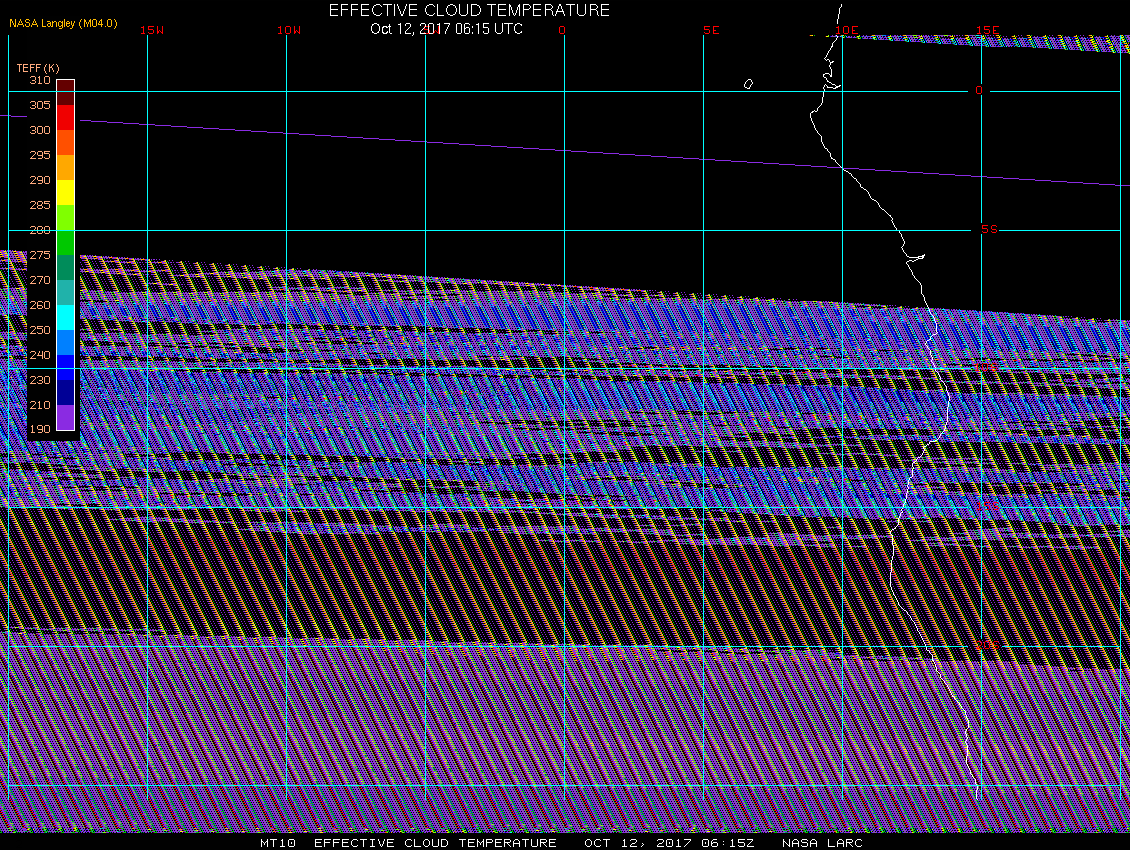The width and height of the screenshot is (1130, 850).
Task: Click the 'NASA LARC' footer text
Action: coord(822,843)
